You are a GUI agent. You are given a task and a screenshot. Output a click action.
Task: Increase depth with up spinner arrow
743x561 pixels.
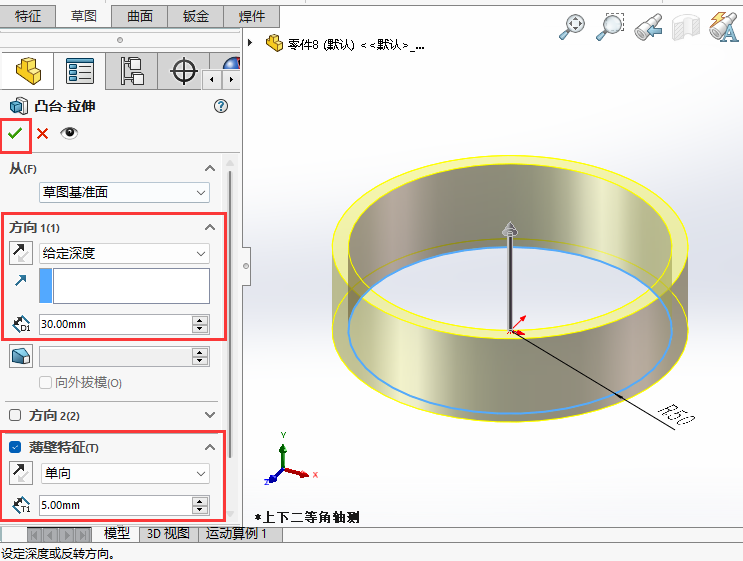pos(200,320)
